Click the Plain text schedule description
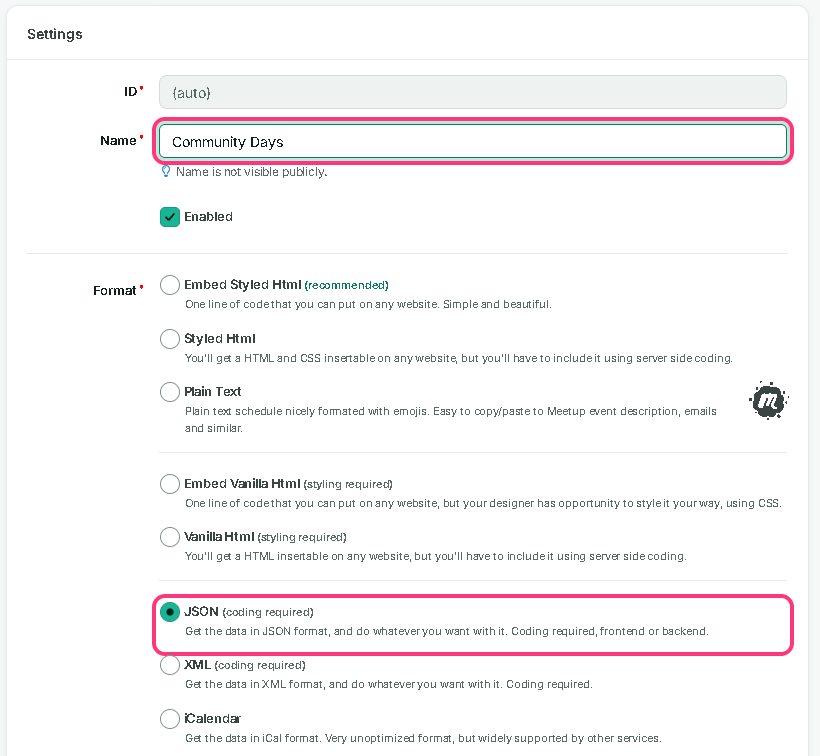Image resolution: width=820 pixels, height=756 pixels. pyautogui.click(x=450, y=419)
